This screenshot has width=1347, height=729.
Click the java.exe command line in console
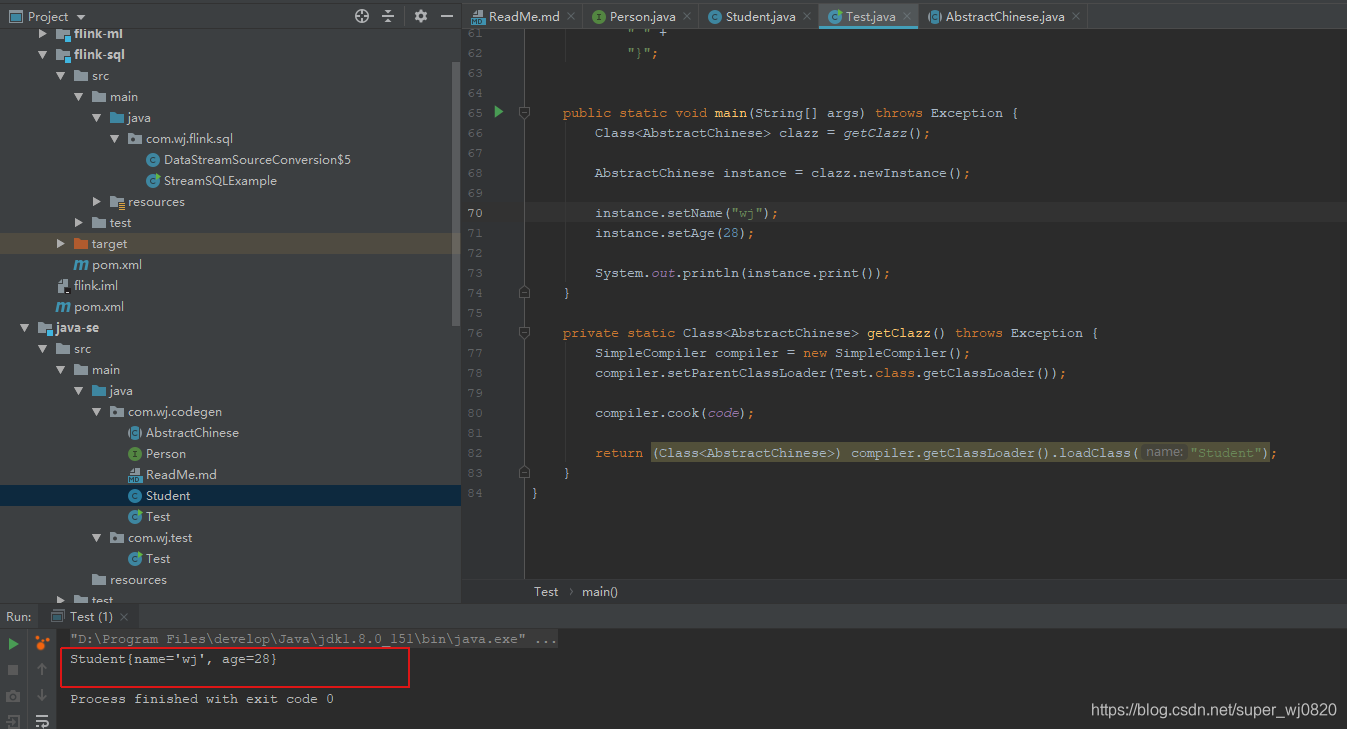pos(314,639)
